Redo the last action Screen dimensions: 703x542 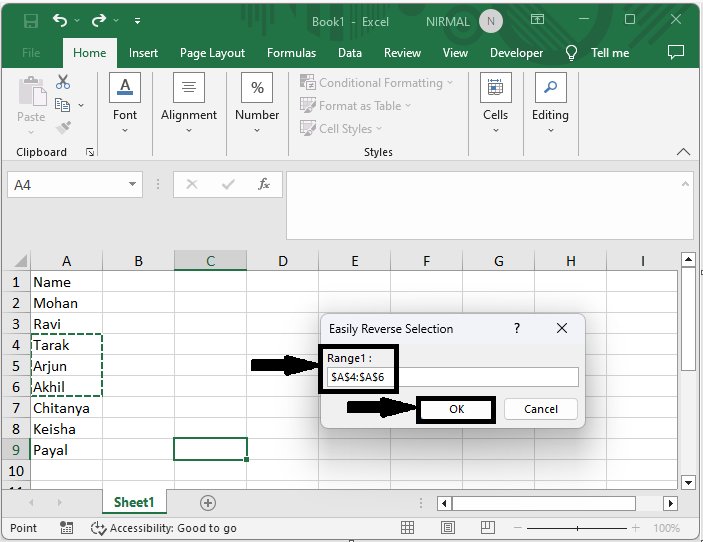pyautogui.click(x=99, y=20)
